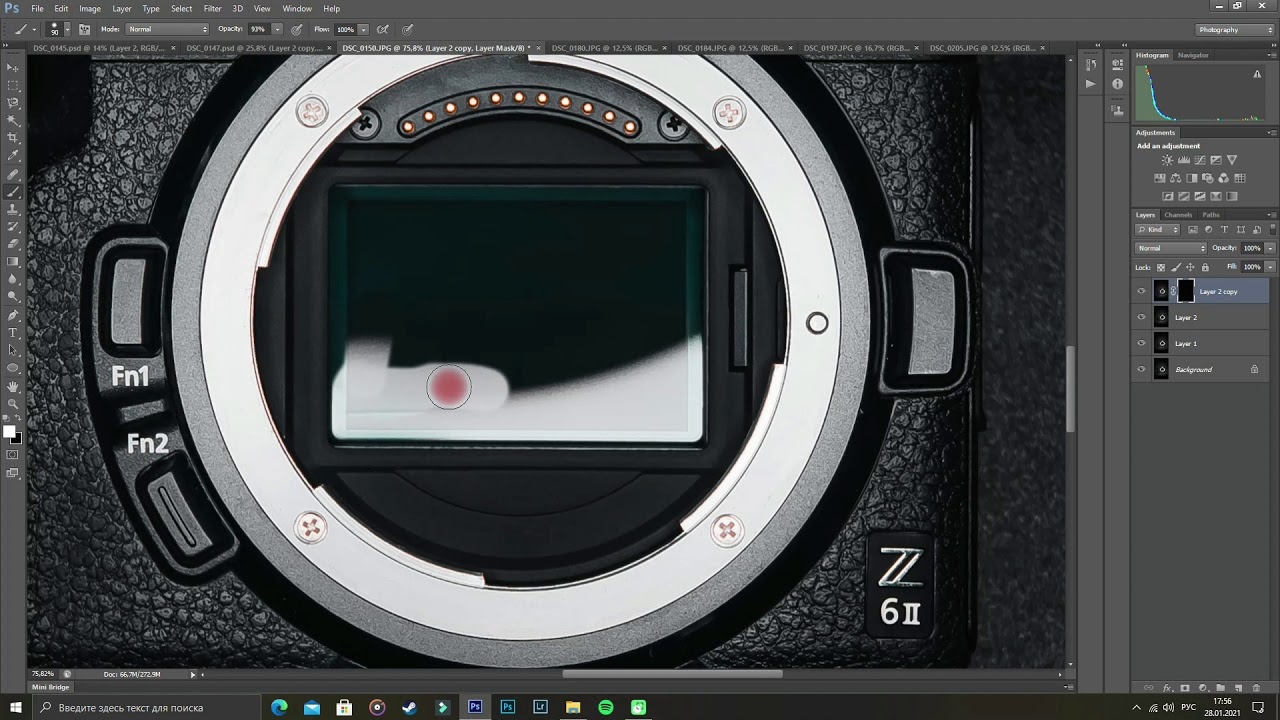The width and height of the screenshot is (1280, 720).
Task: Click the zoom percentage field 75,82%
Action: click(x=42, y=674)
